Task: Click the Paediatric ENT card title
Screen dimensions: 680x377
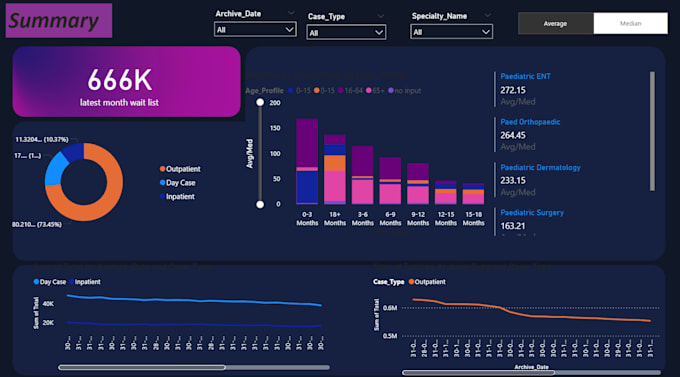Action: (525, 76)
